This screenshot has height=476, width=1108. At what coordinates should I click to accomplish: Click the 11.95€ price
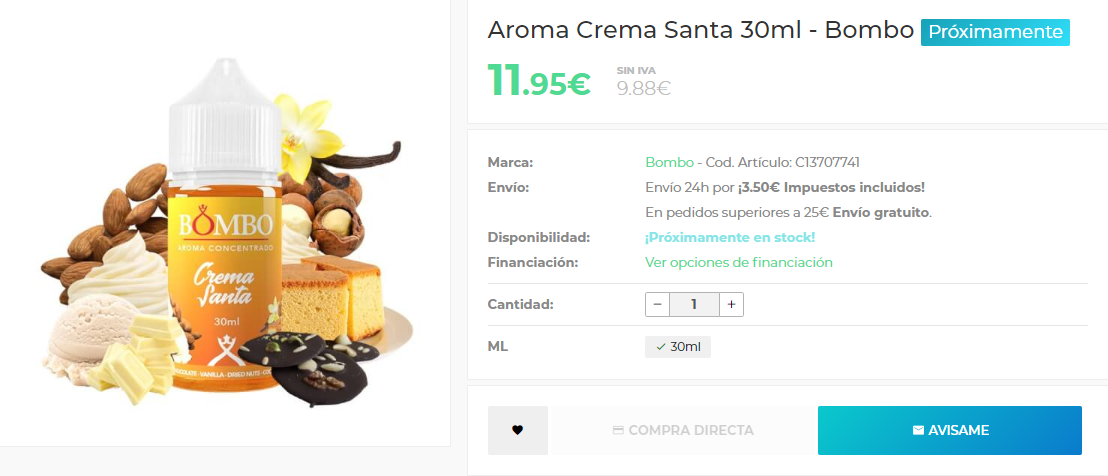pos(539,81)
